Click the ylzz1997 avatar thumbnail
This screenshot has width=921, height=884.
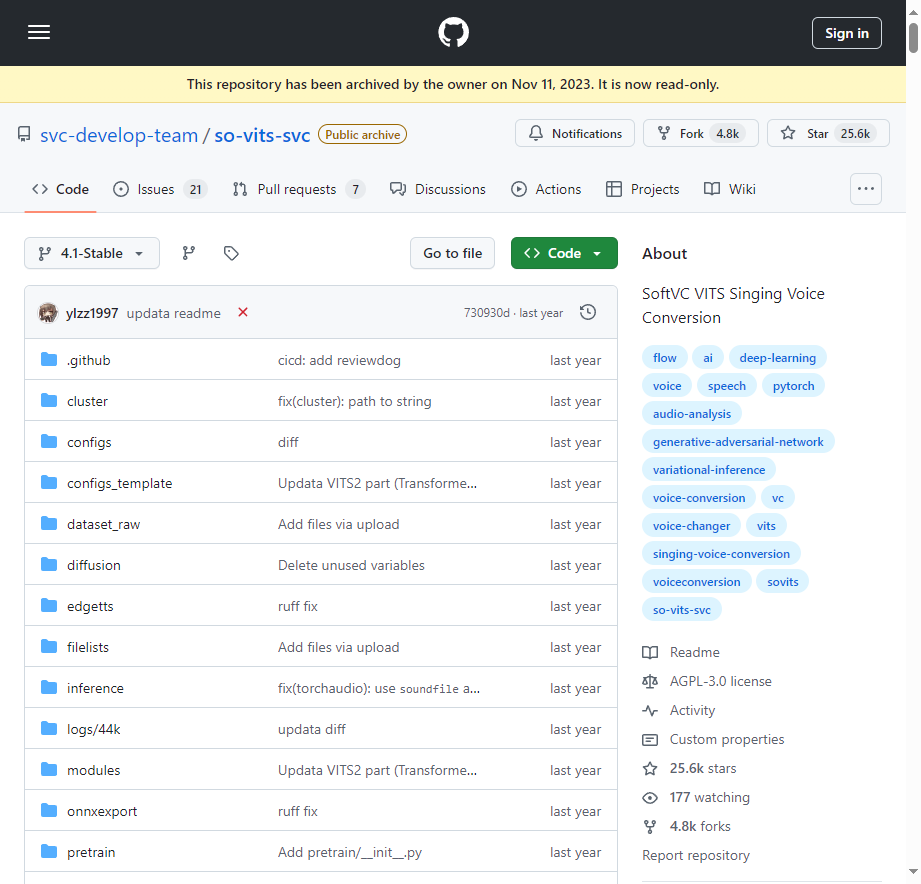pos(48,312)
